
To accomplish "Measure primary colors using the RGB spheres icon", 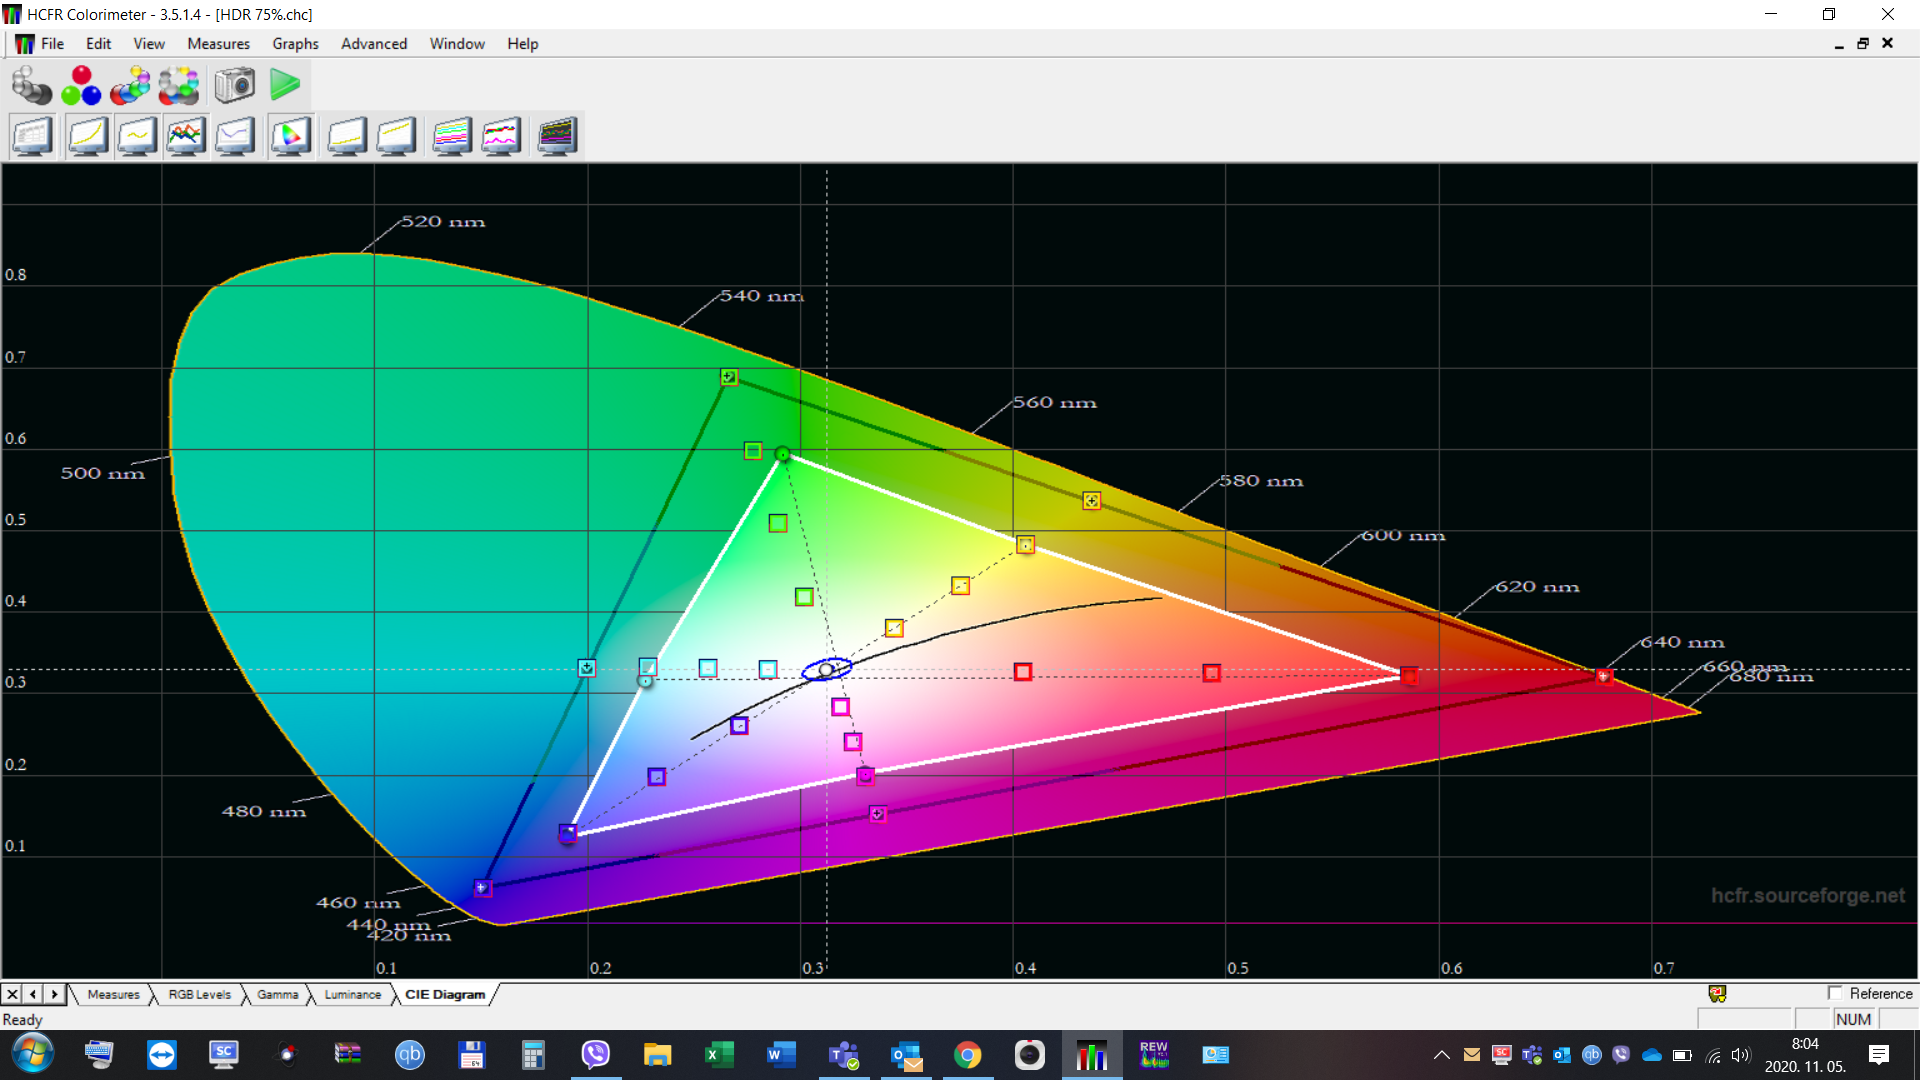I will coord(80,85).
